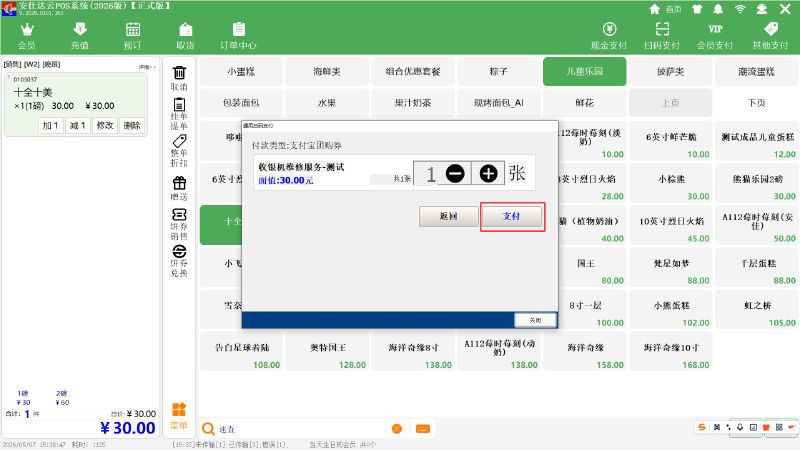Select the 粽子 category tab
800x450 pixels.
point(499,71)
